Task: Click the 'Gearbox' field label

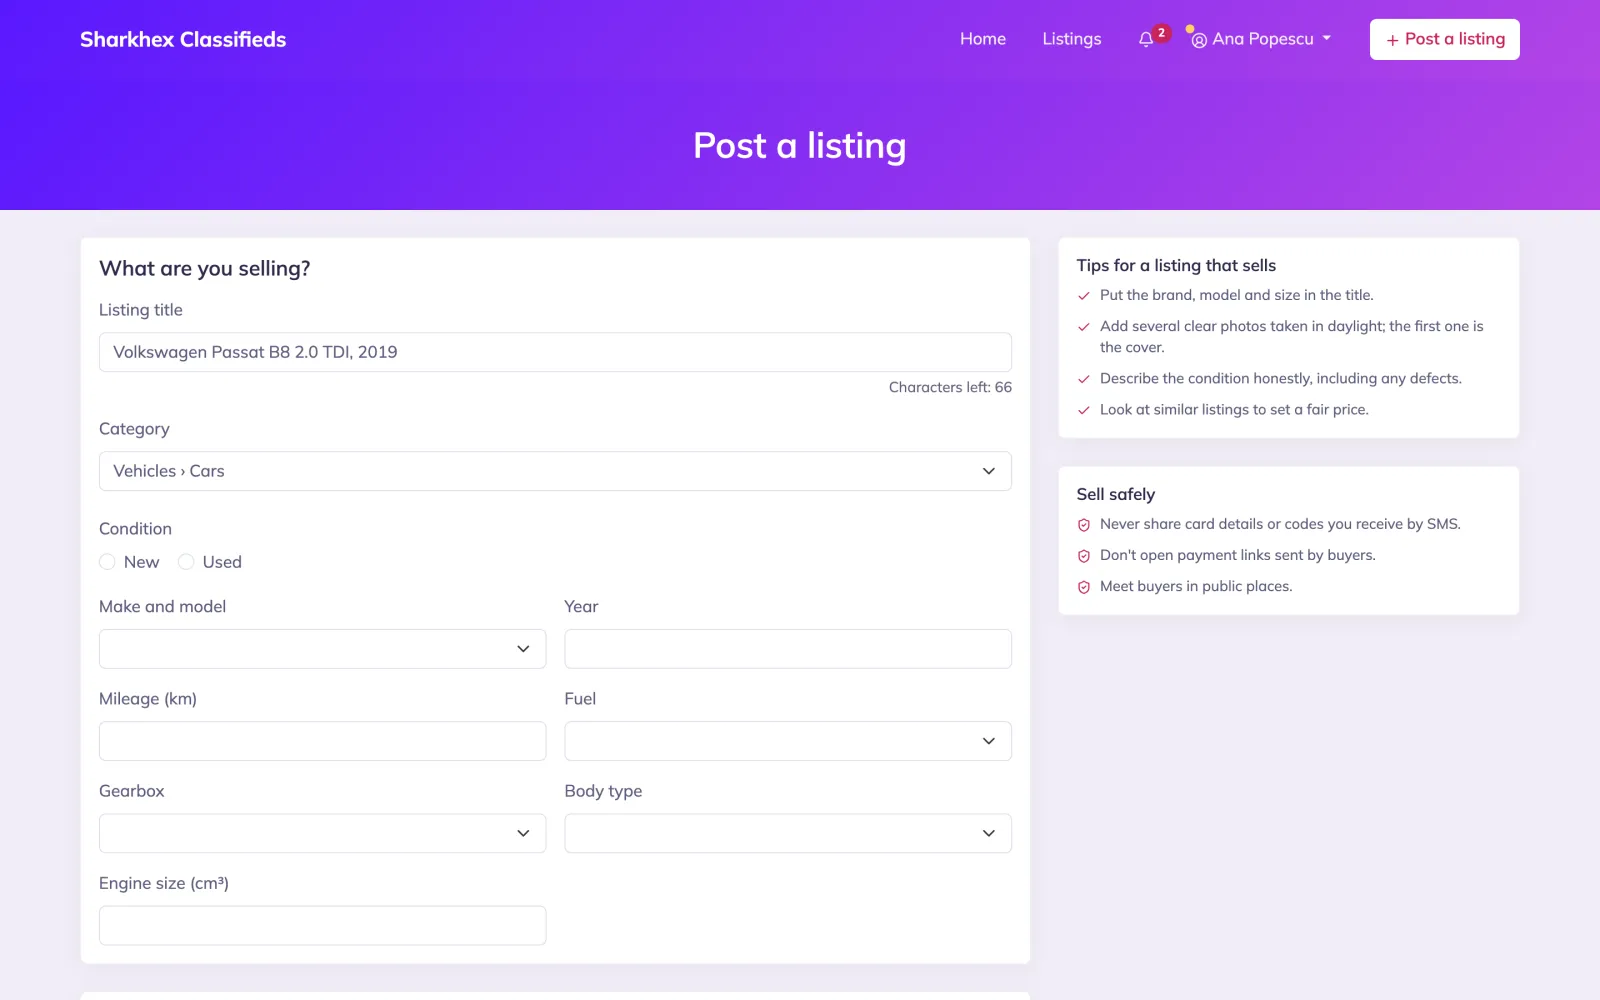Action: click(132, 791)
